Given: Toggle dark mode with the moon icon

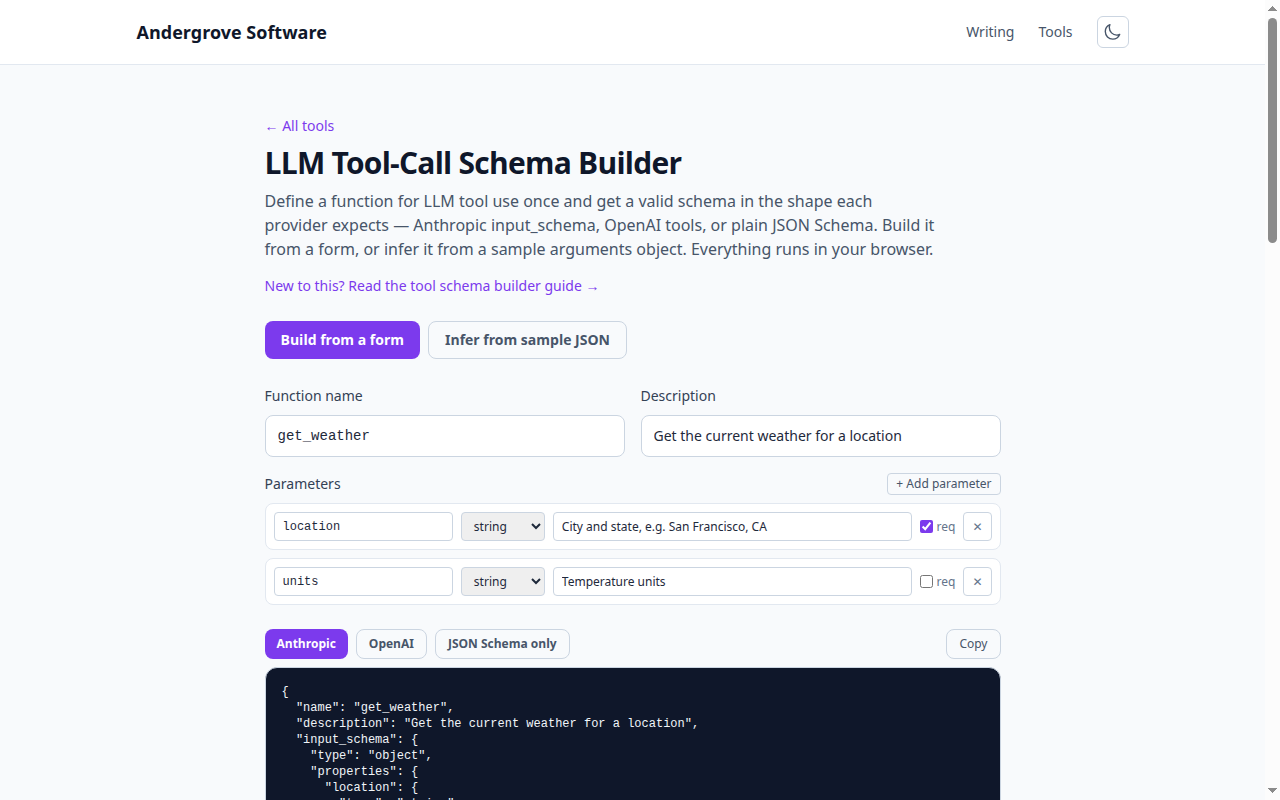Looking at the screenshot, I should tap(1113, 32).
